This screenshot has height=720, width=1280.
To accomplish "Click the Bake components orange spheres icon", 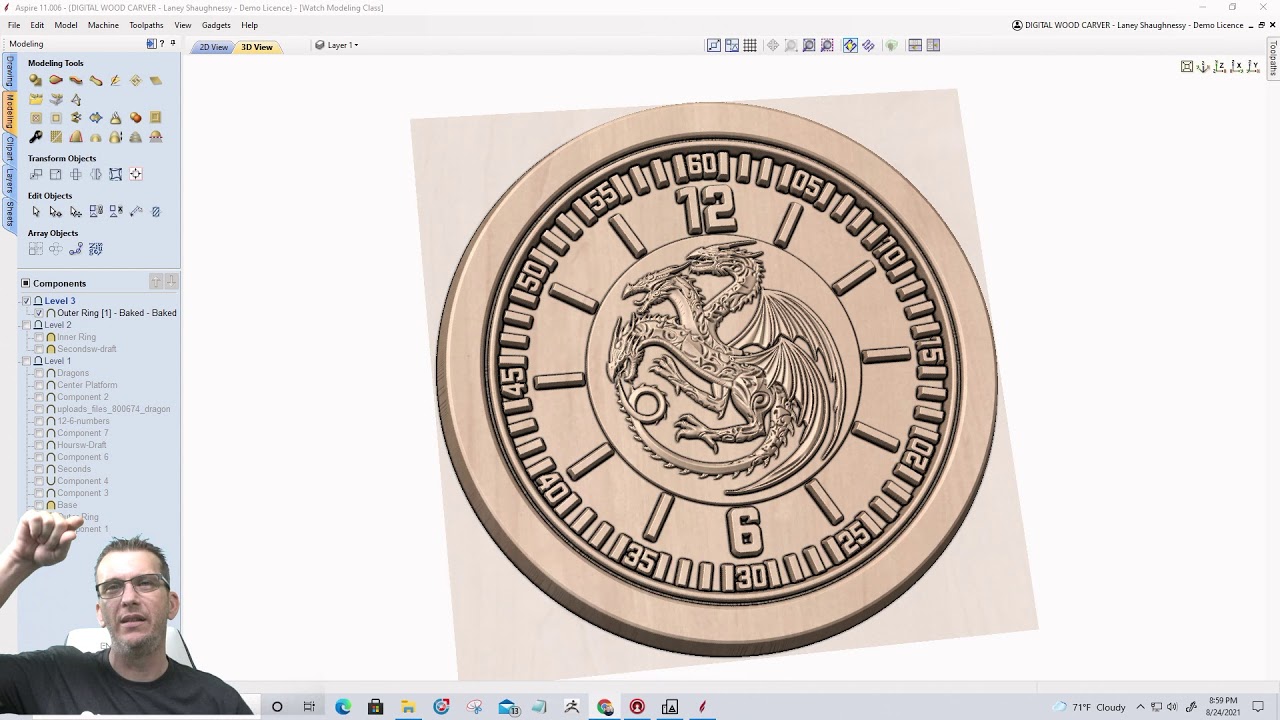I will 136,118.
